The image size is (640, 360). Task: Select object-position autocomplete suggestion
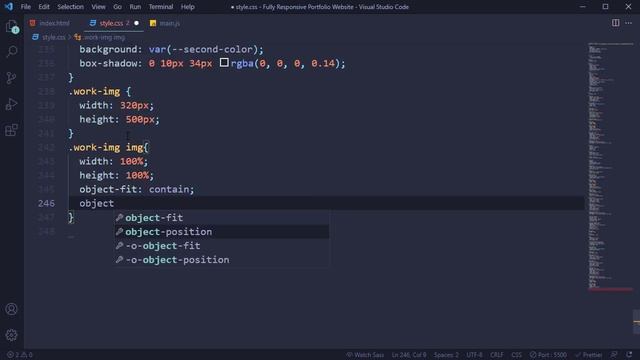point(222,232)
